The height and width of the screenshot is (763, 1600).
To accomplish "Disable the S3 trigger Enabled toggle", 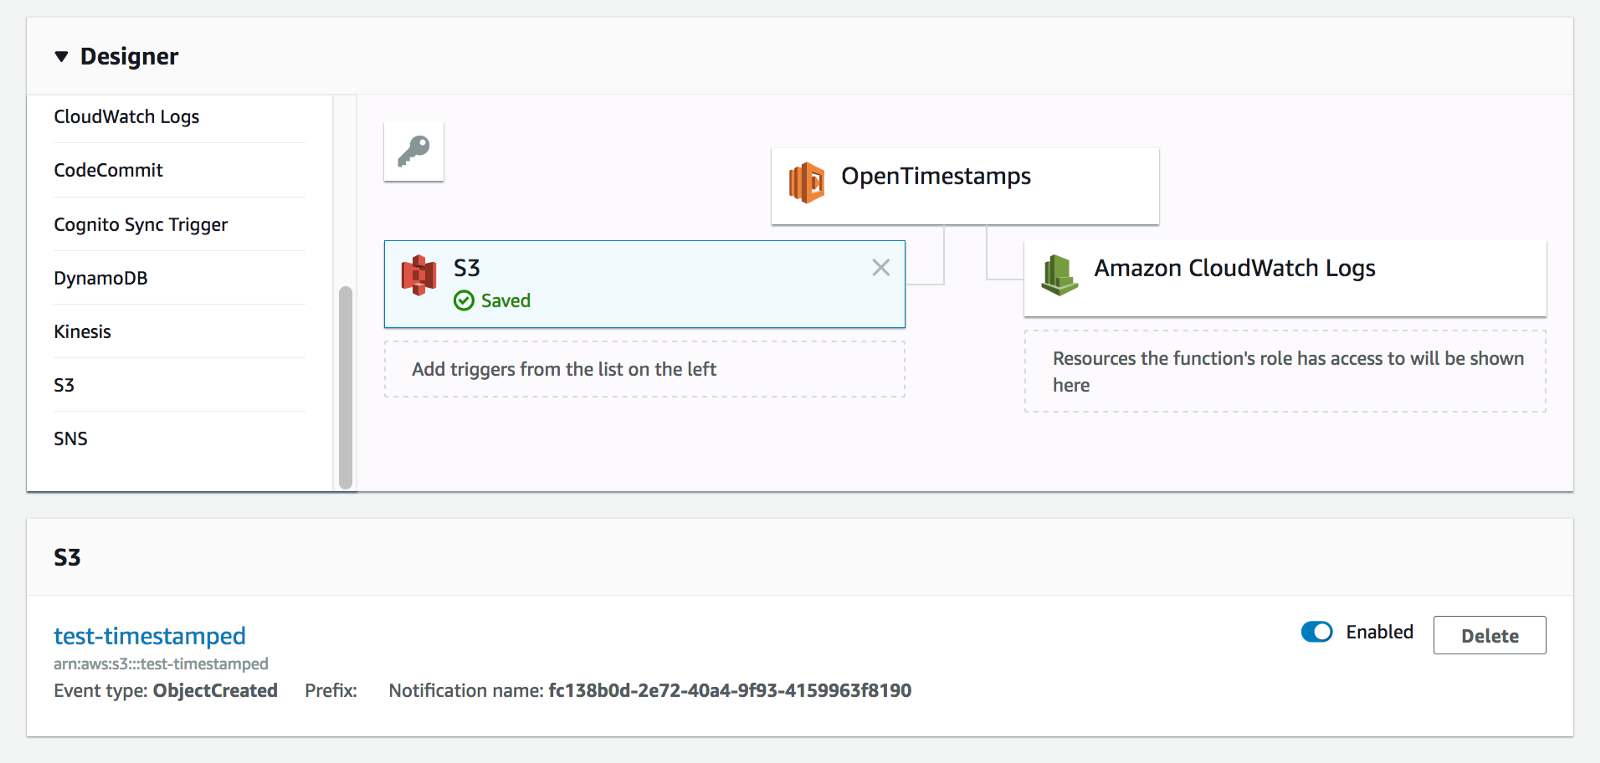I will tap(1317, 632).
